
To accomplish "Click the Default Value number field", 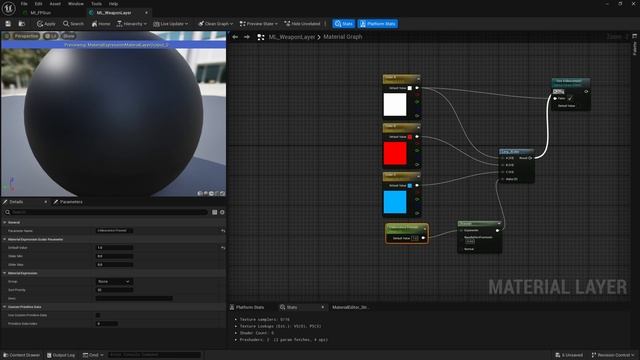I will [x=114, y=247].
